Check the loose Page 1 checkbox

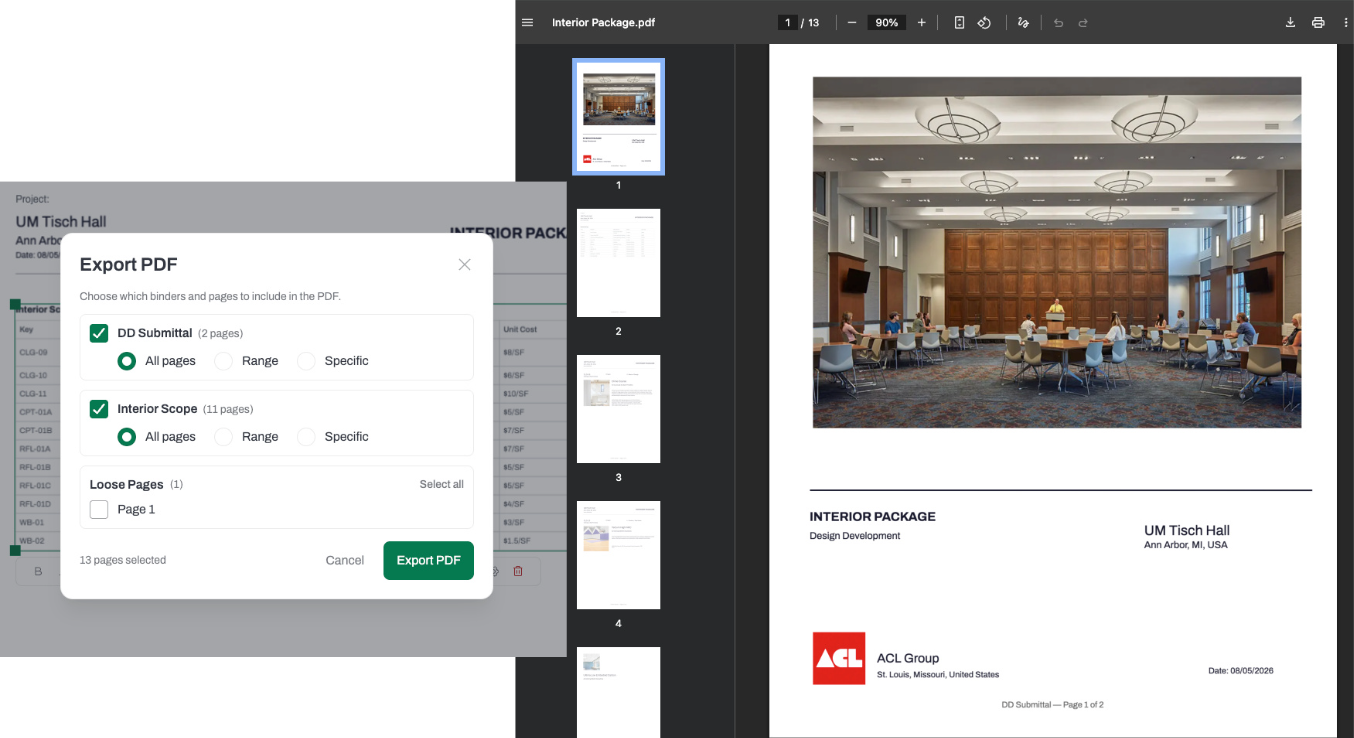click(x=99, y=509)
